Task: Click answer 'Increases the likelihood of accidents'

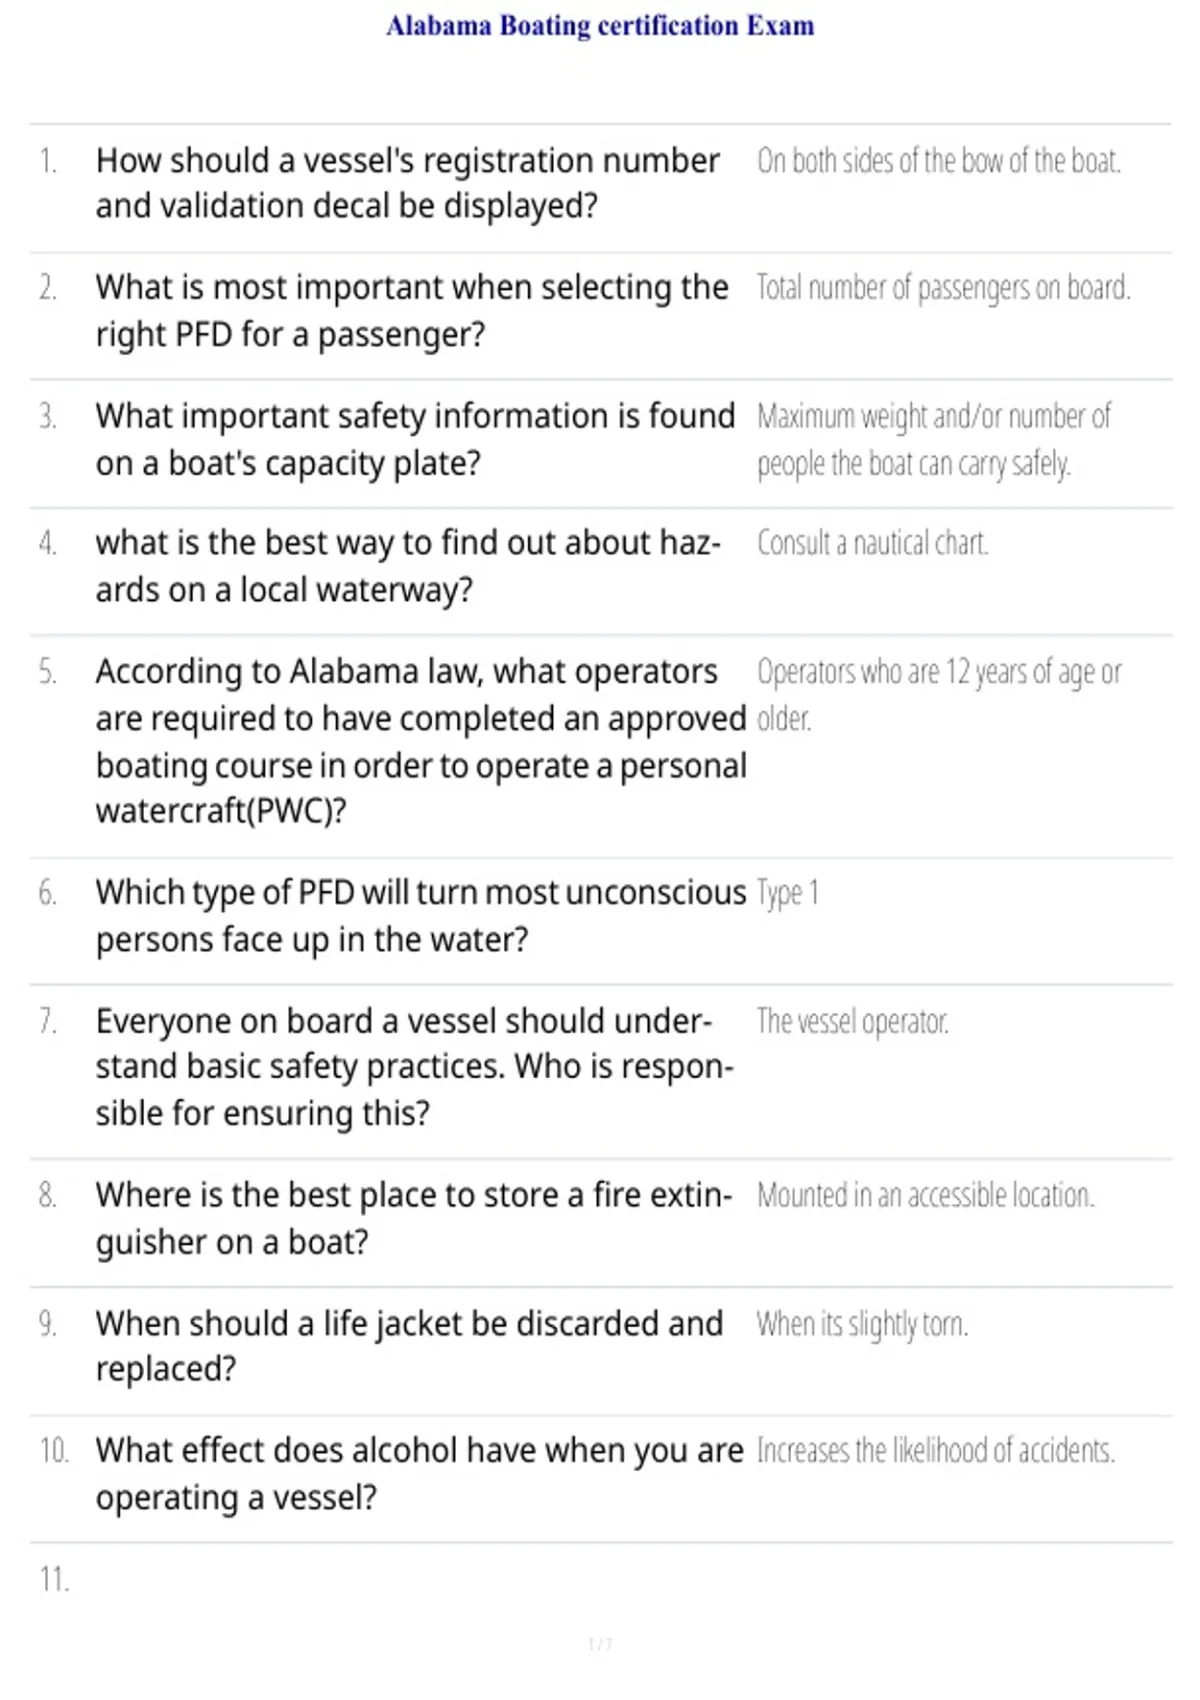Action: click(x=936, y=1451)
